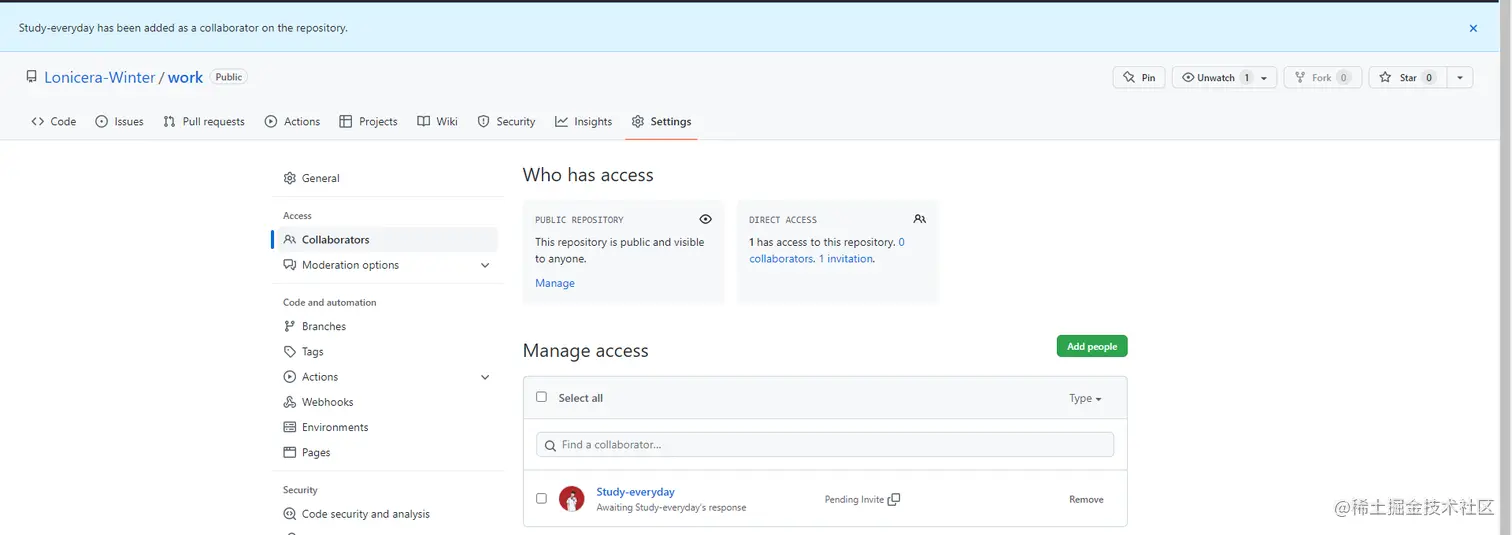Click the Find a collaborator search field

pyautogui.click(x=825, y=445)
